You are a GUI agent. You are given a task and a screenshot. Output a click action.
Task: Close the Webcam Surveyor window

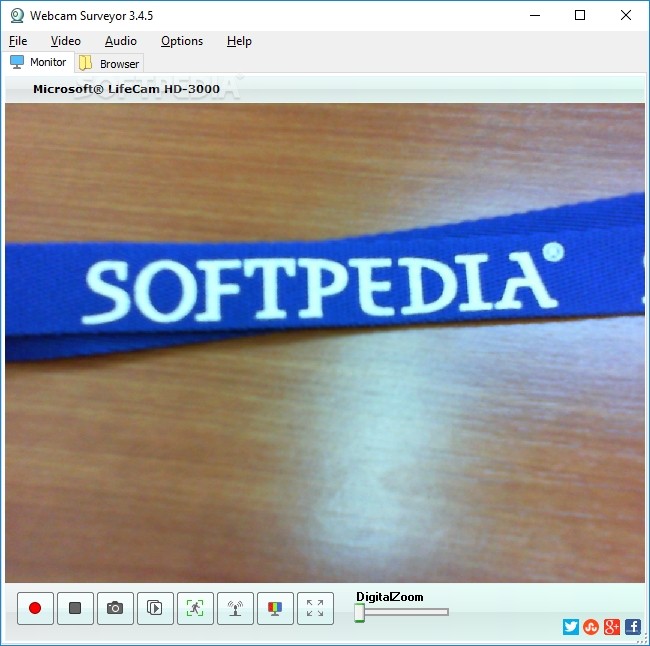[x=626, y=16]
